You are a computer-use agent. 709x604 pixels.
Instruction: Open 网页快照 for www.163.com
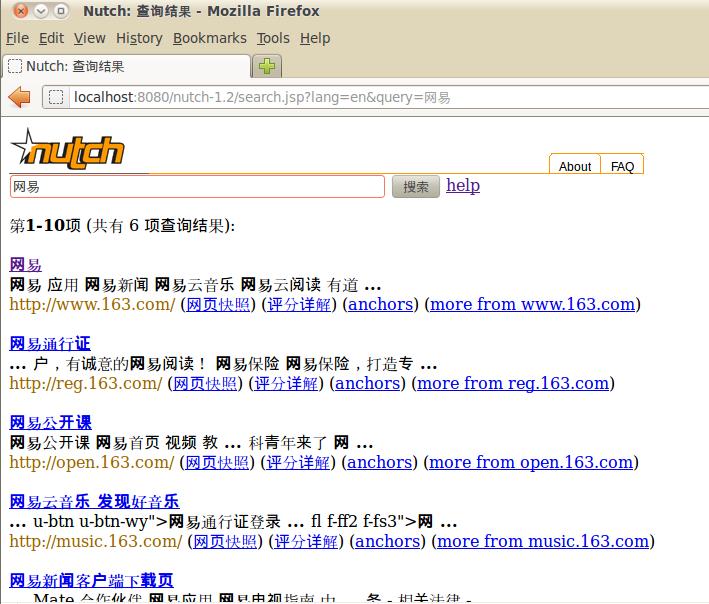218,304
